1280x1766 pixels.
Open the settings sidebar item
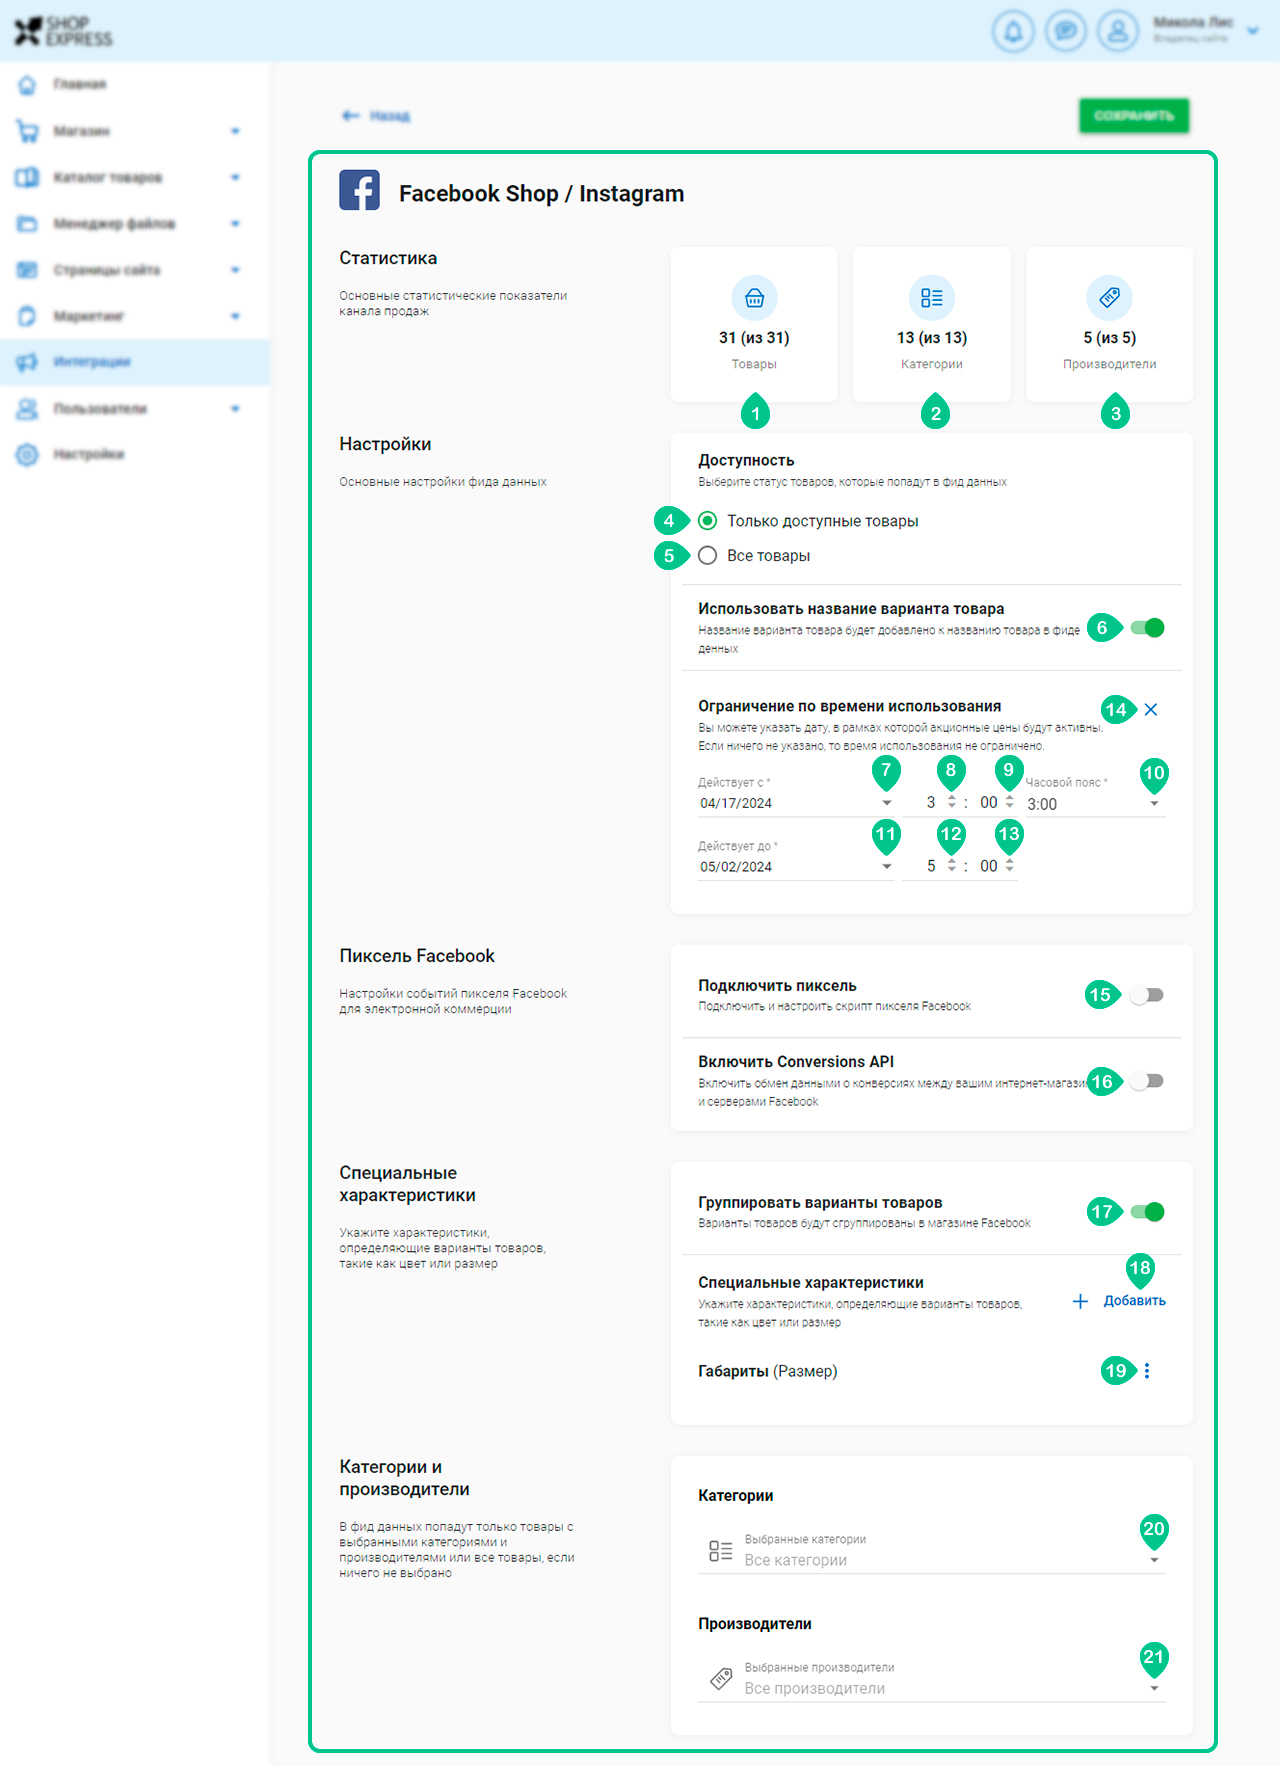pos(135,454)
